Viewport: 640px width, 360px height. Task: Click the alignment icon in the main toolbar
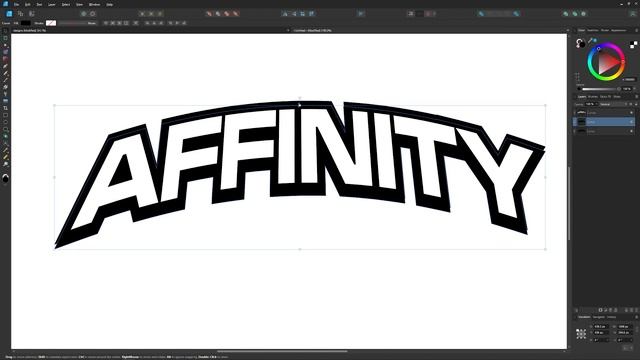[361, 13]
